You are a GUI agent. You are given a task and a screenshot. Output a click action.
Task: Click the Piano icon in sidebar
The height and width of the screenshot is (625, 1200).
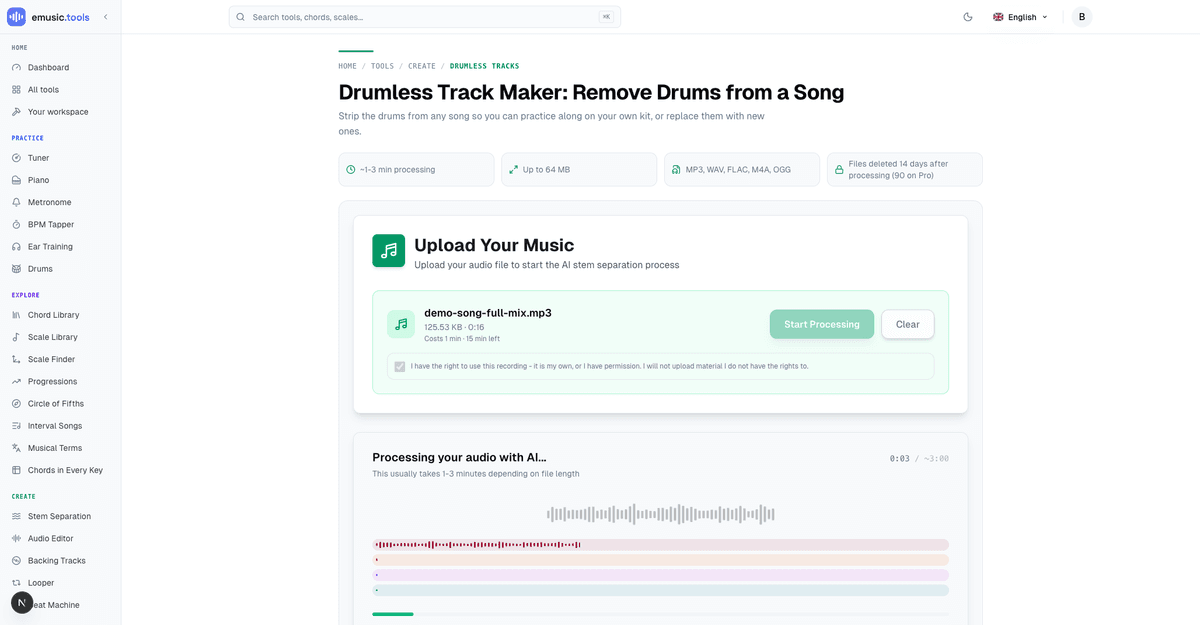(16, 180)
